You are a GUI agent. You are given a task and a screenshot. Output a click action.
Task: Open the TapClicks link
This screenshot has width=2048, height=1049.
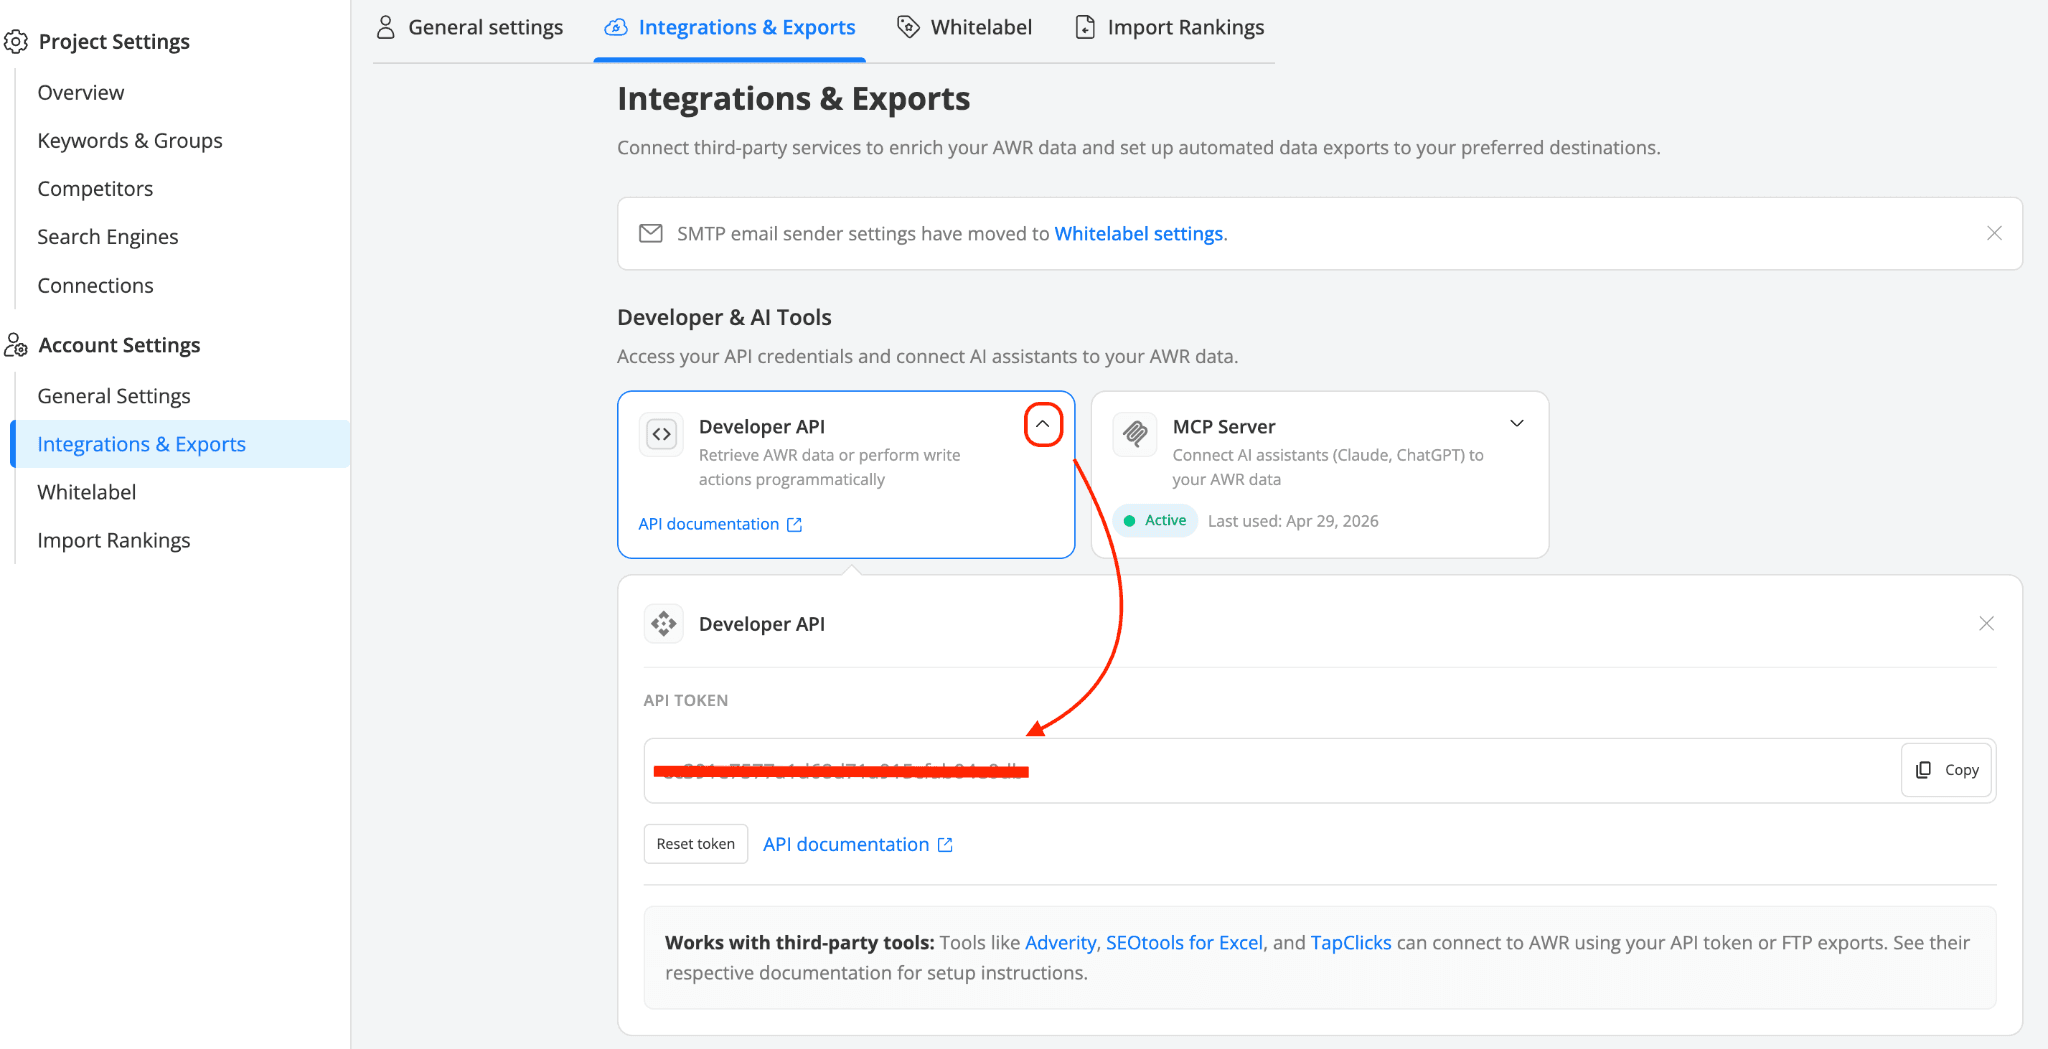1351,943
